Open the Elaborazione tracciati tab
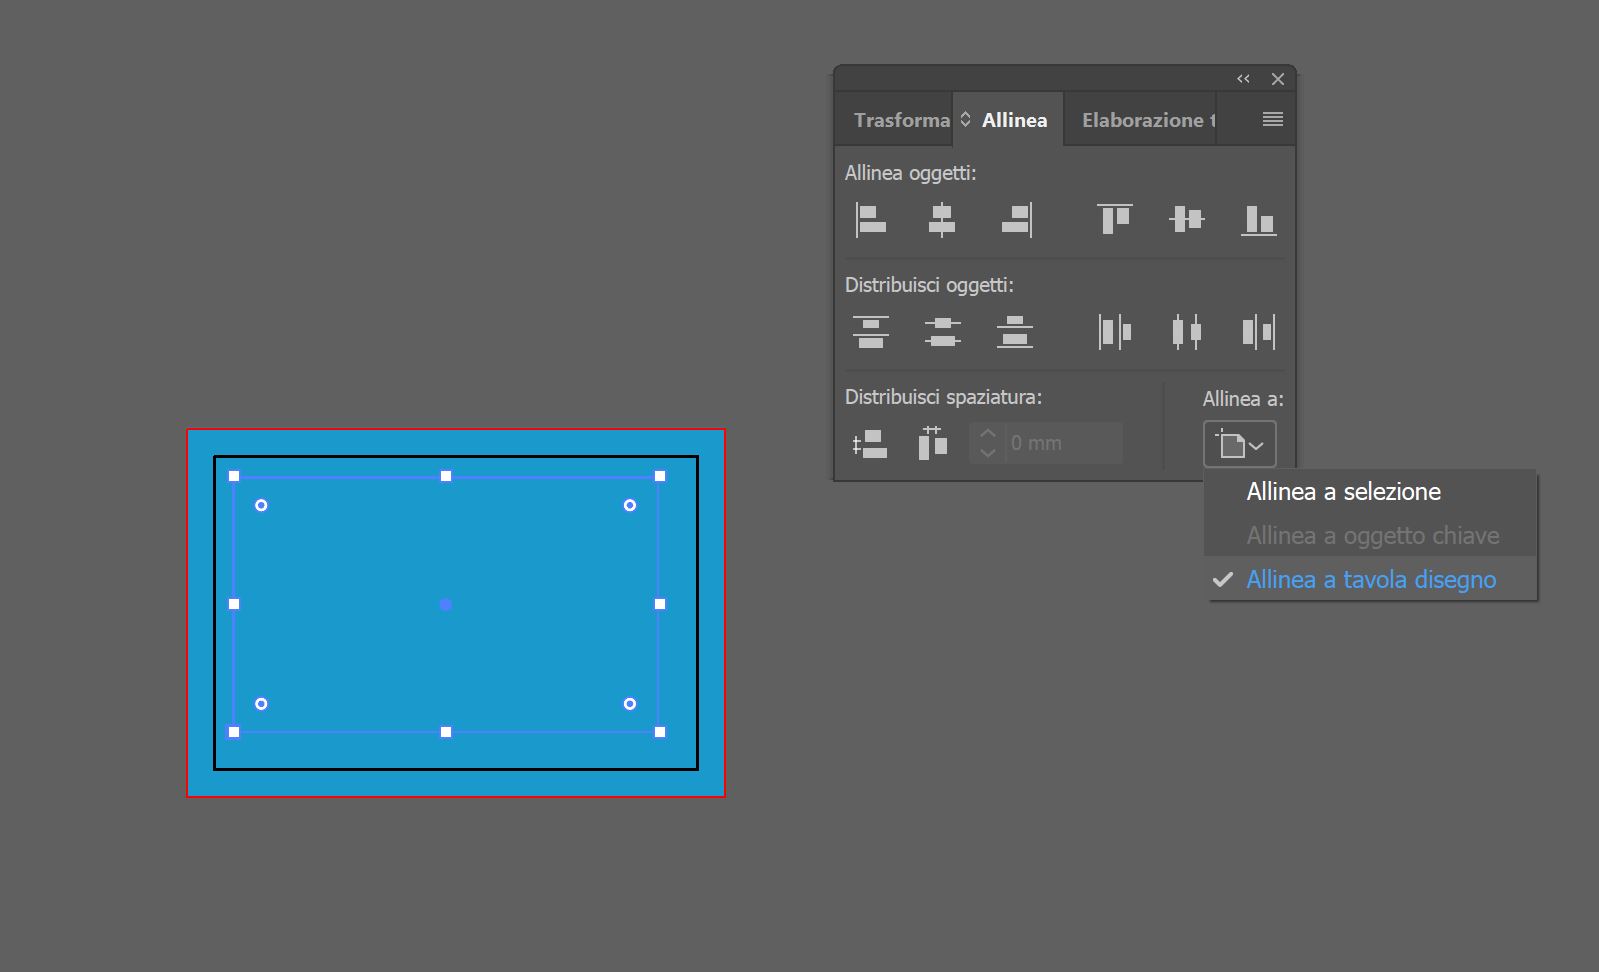 point(1144,120)
